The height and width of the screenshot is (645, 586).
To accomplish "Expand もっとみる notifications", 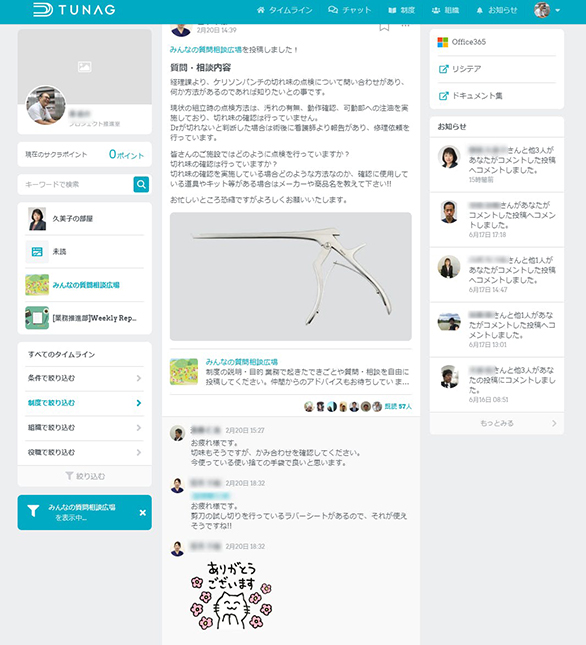I will coord(497,423).
